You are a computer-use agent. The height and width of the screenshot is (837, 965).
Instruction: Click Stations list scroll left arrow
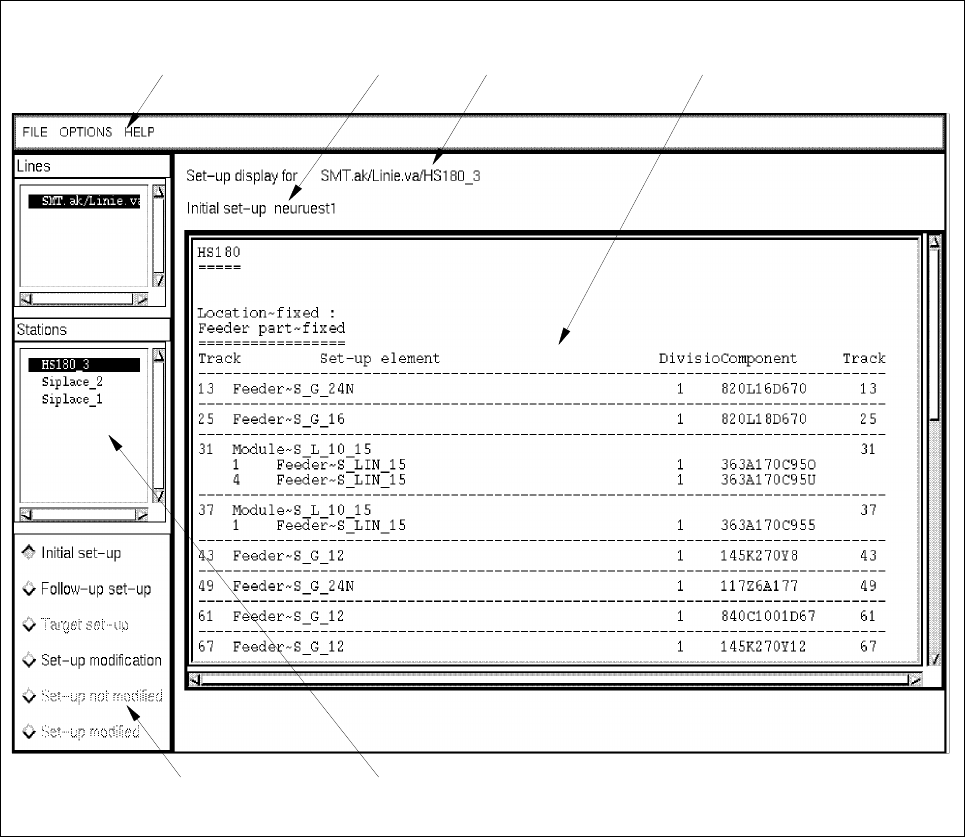[x=26, y=515]
